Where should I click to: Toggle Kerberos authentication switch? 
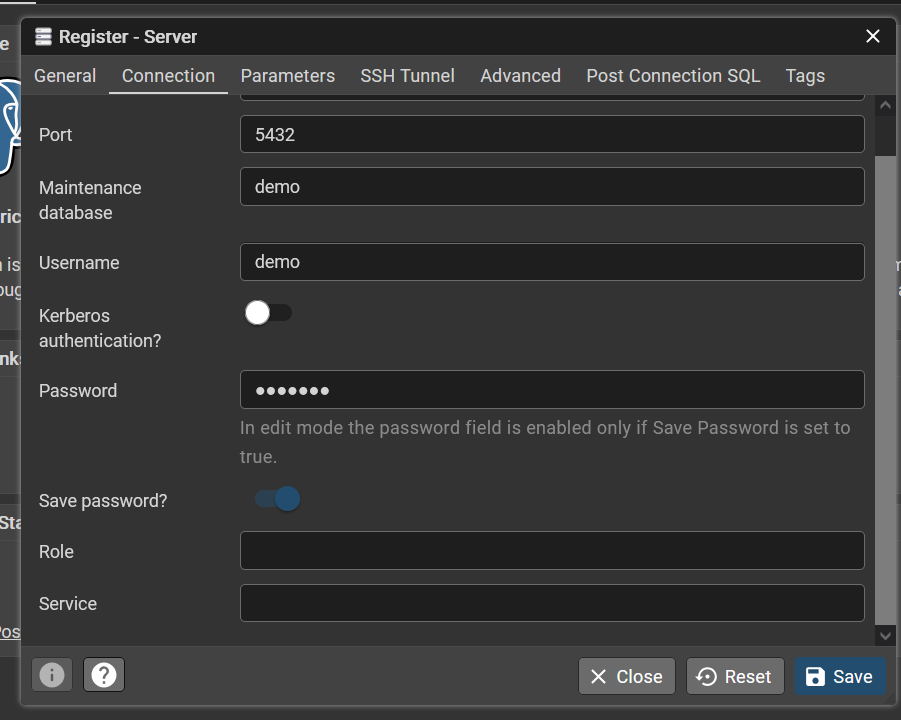(x=267, y=313)
